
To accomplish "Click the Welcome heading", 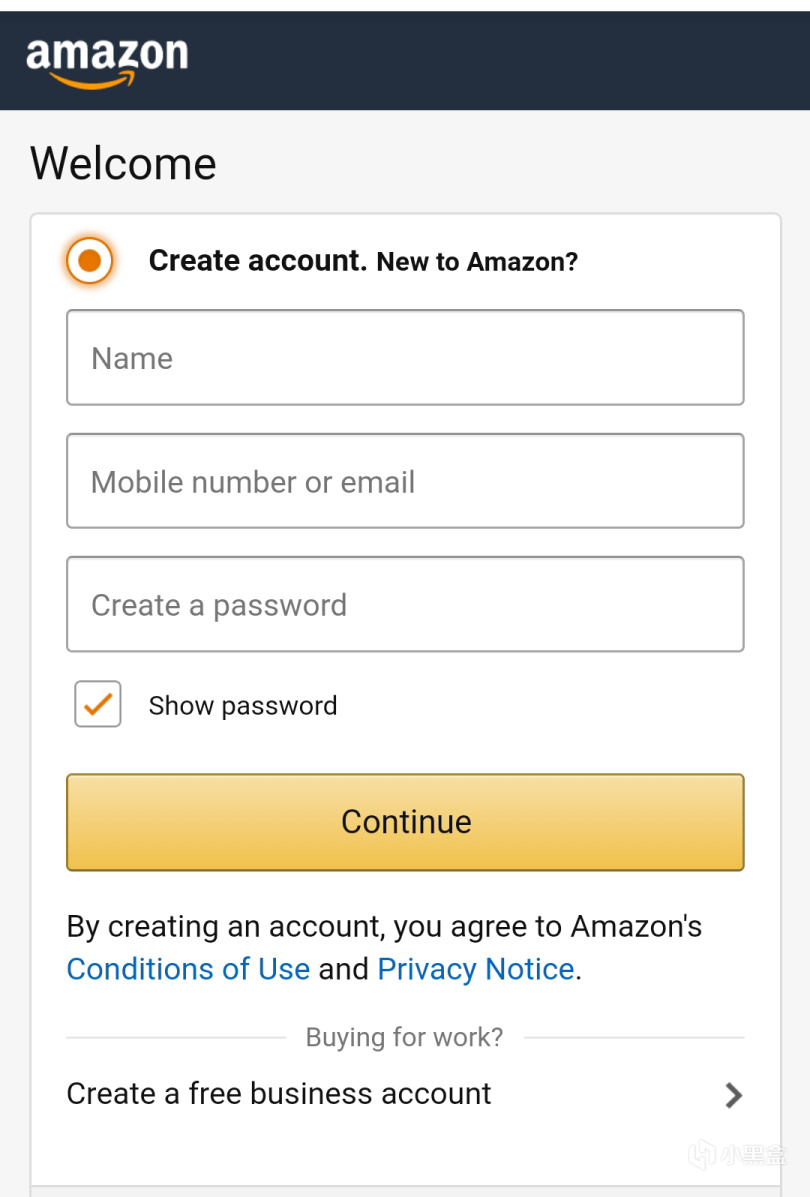I will 123,164.
